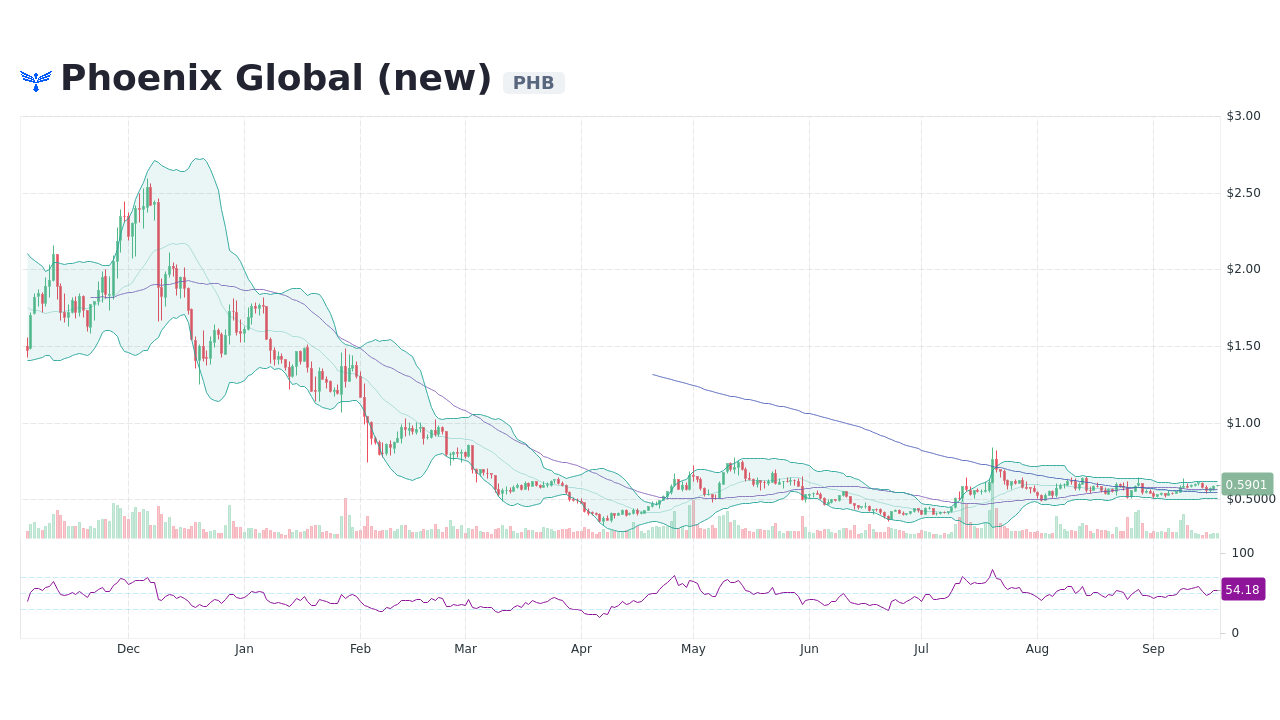Image resolution: width=1280 pixels, height=720 pixels.
Task: Select the Jan date axis label
Action: [244, 649]
